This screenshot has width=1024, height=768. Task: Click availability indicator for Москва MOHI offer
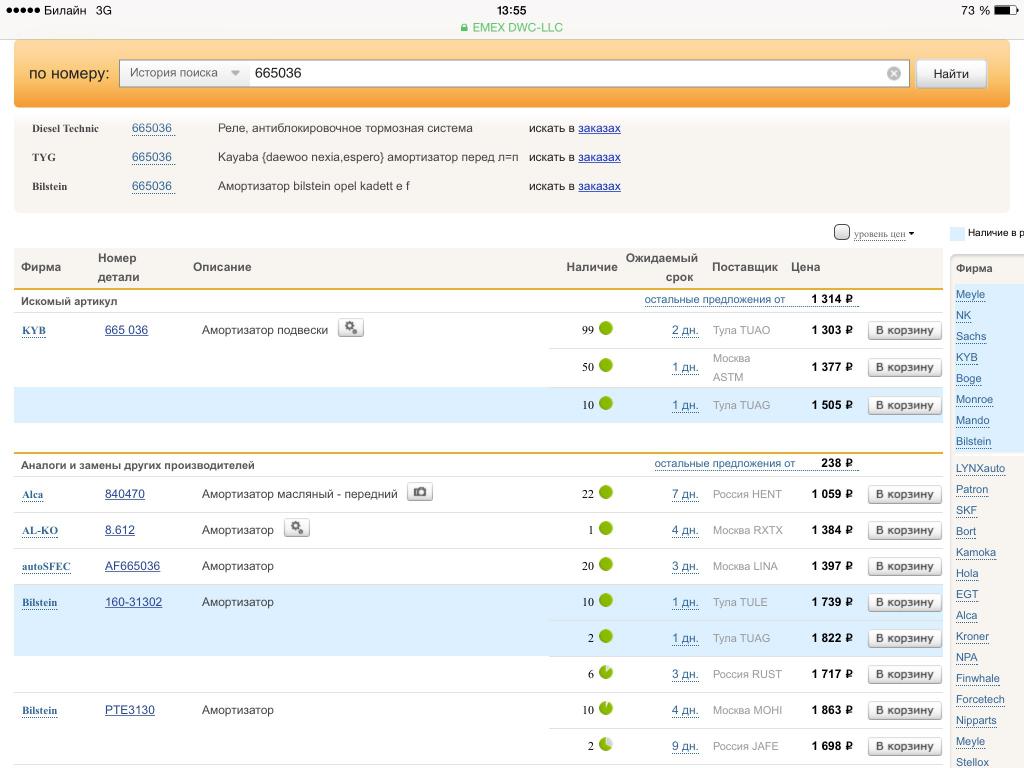pyautogui.click(x=605, y=708)
